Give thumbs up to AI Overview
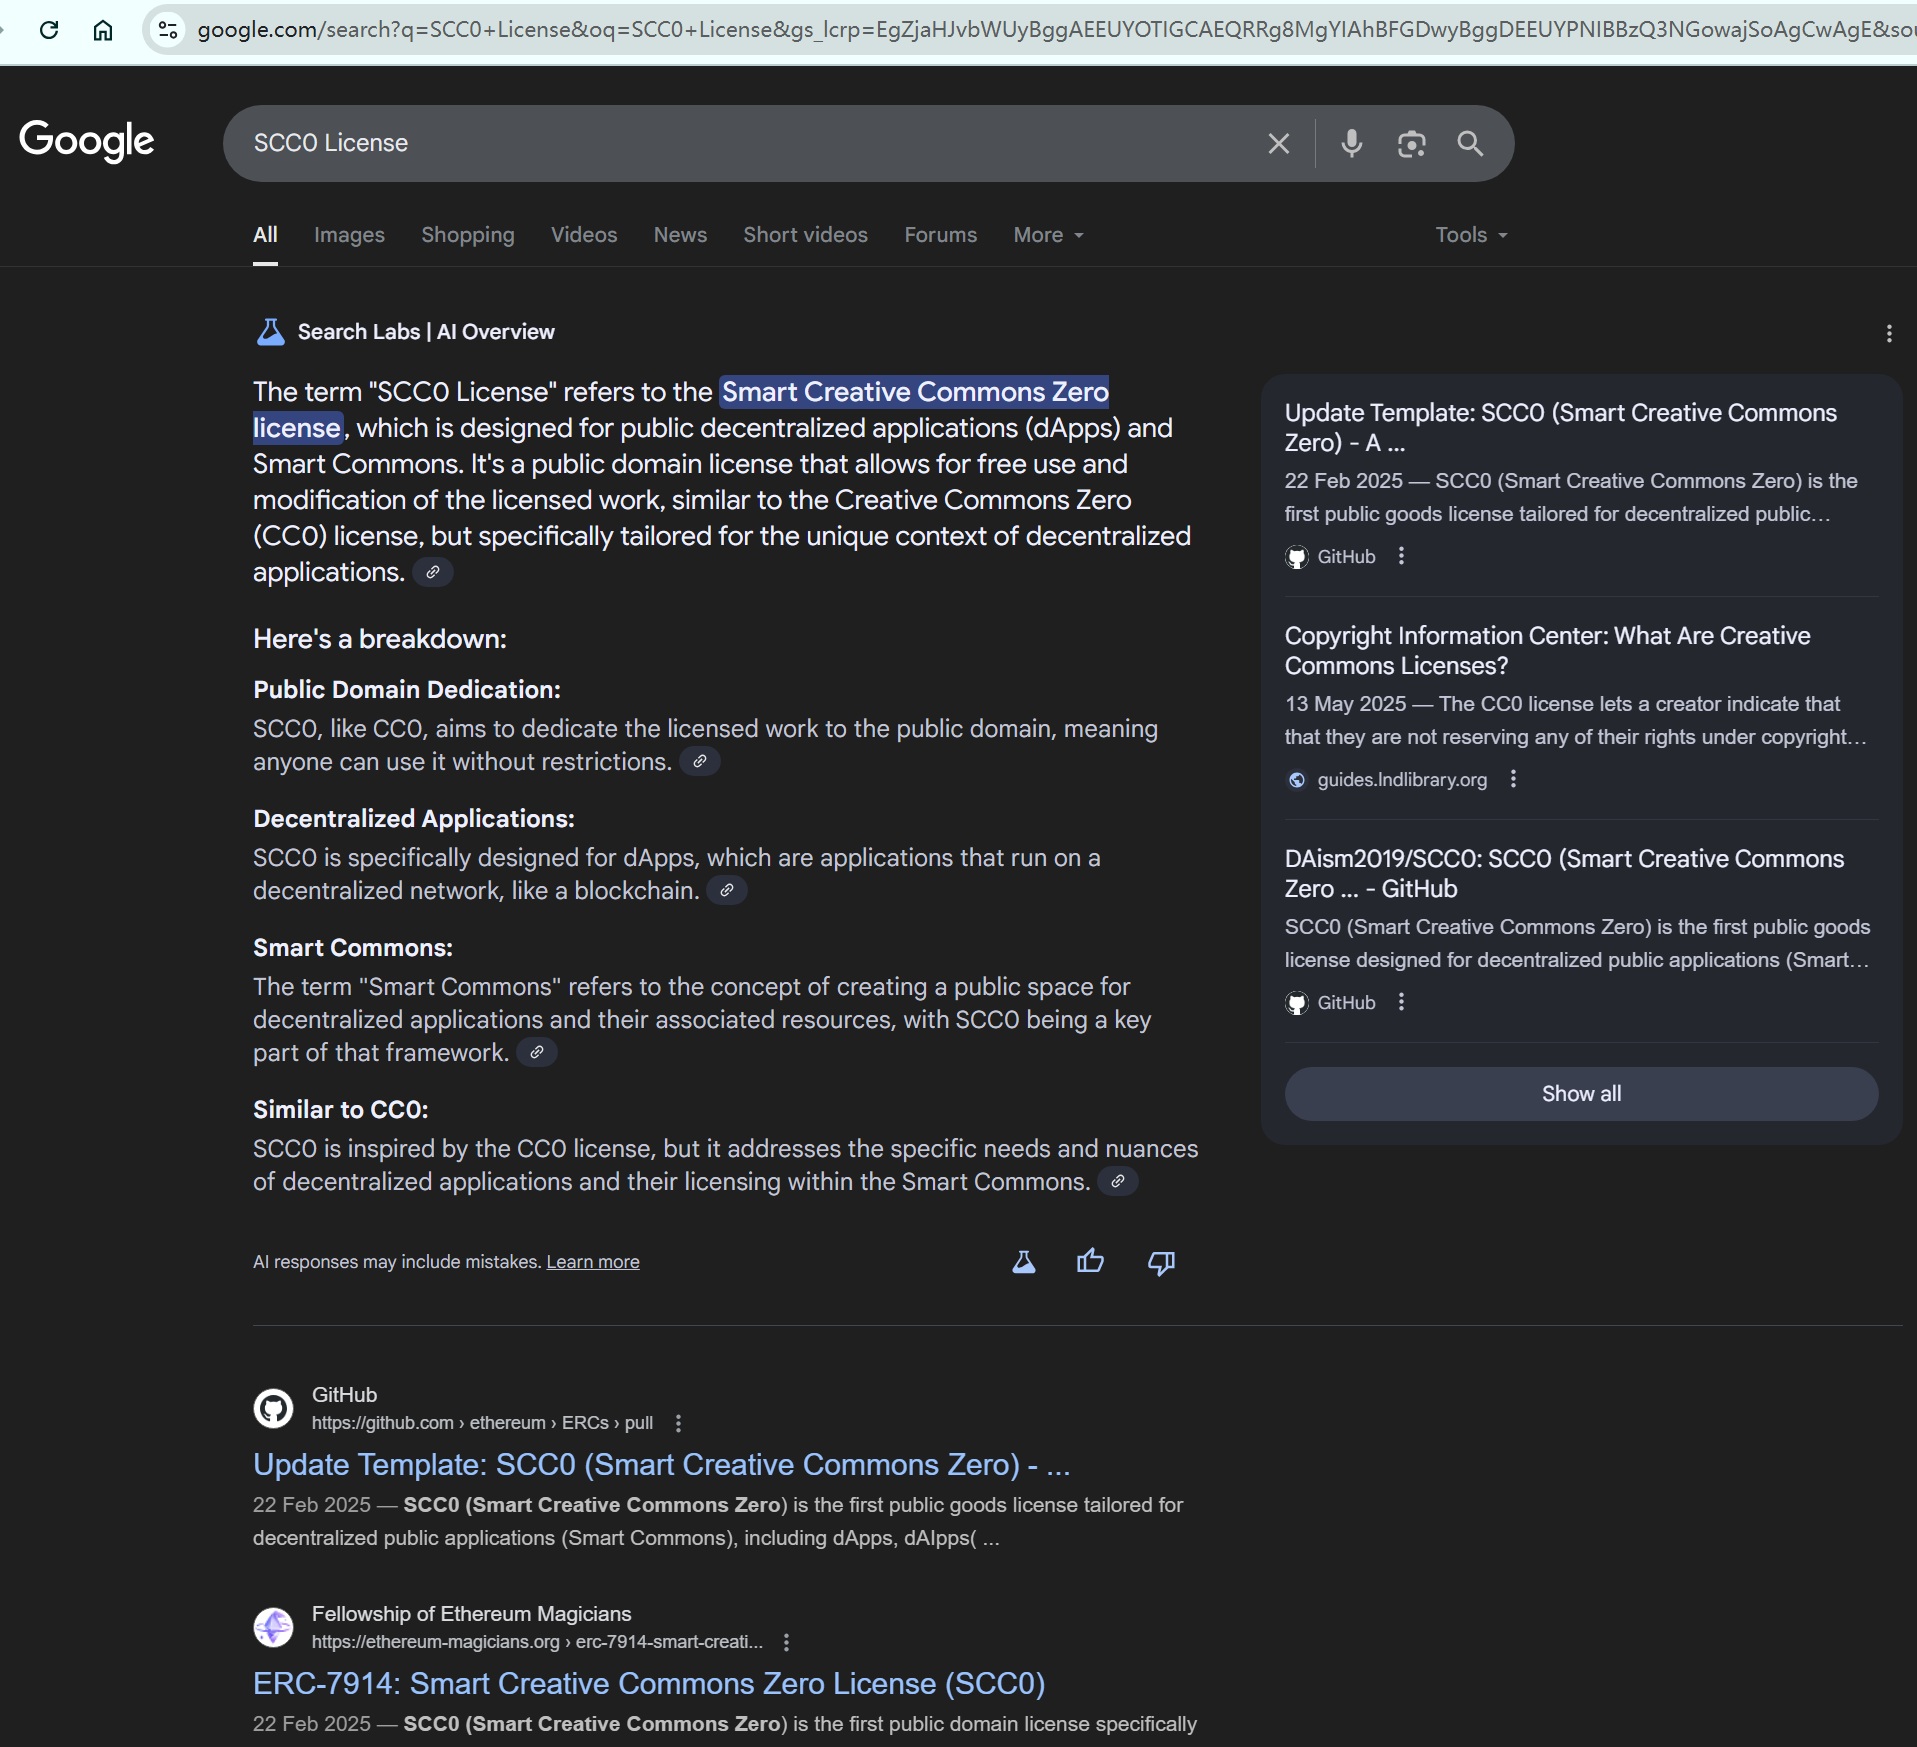This screenshot has width=1917, height=1747. [x=1091, y=1262]
